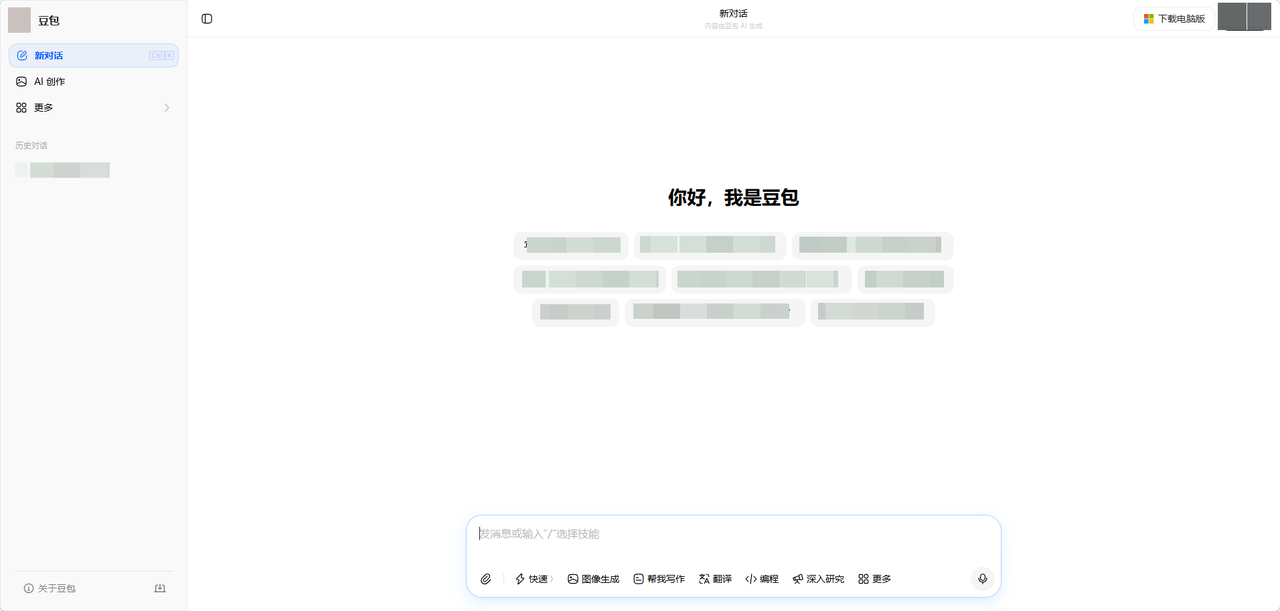Activate the 深入研究 skill
Screen dimensions: 1280x611
click(x=818, y=579)
